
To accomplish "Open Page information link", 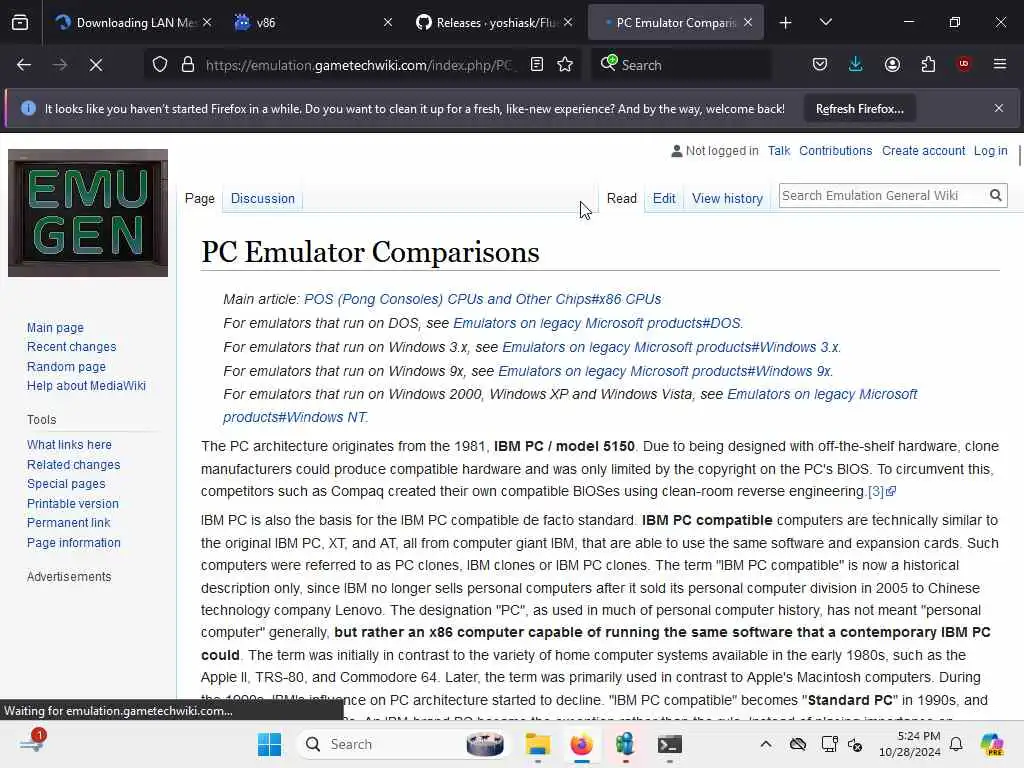I will tap(74, 543).
